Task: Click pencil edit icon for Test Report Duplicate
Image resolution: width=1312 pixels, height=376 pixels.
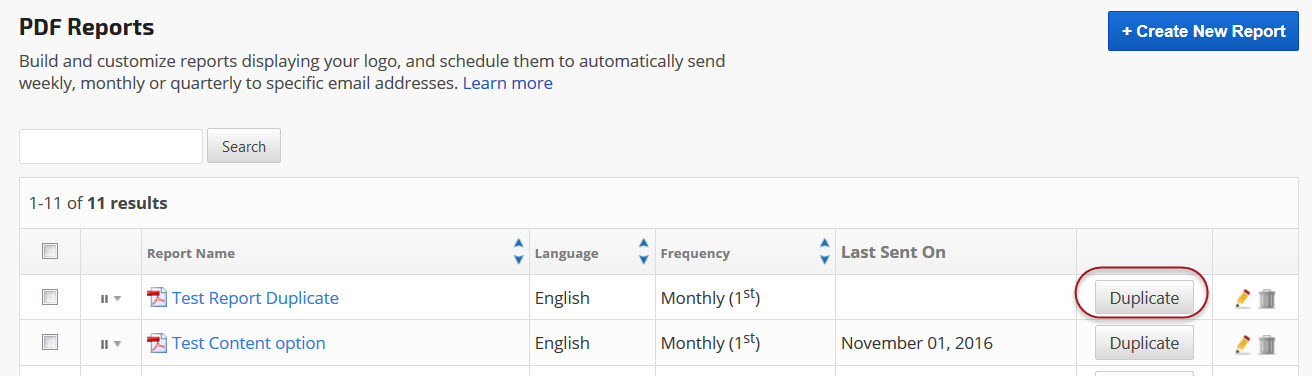Action: [x=1243, y=298]
